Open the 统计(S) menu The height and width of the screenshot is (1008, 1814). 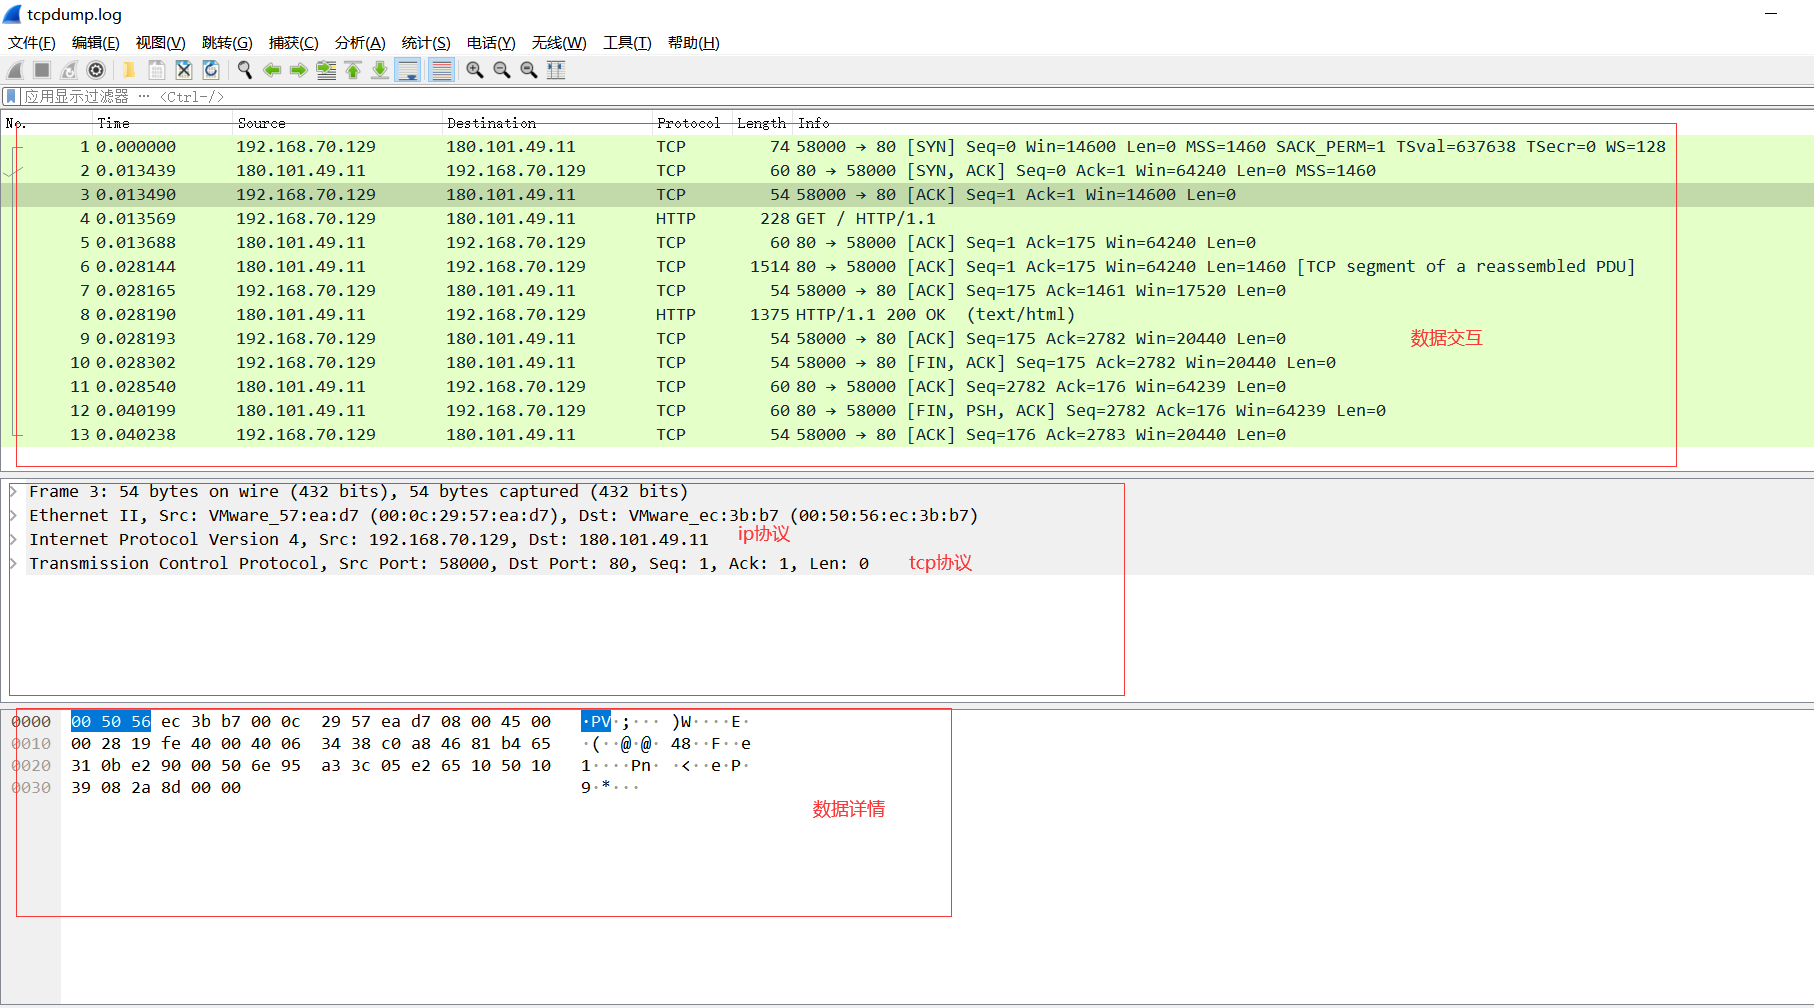(425, 43)
